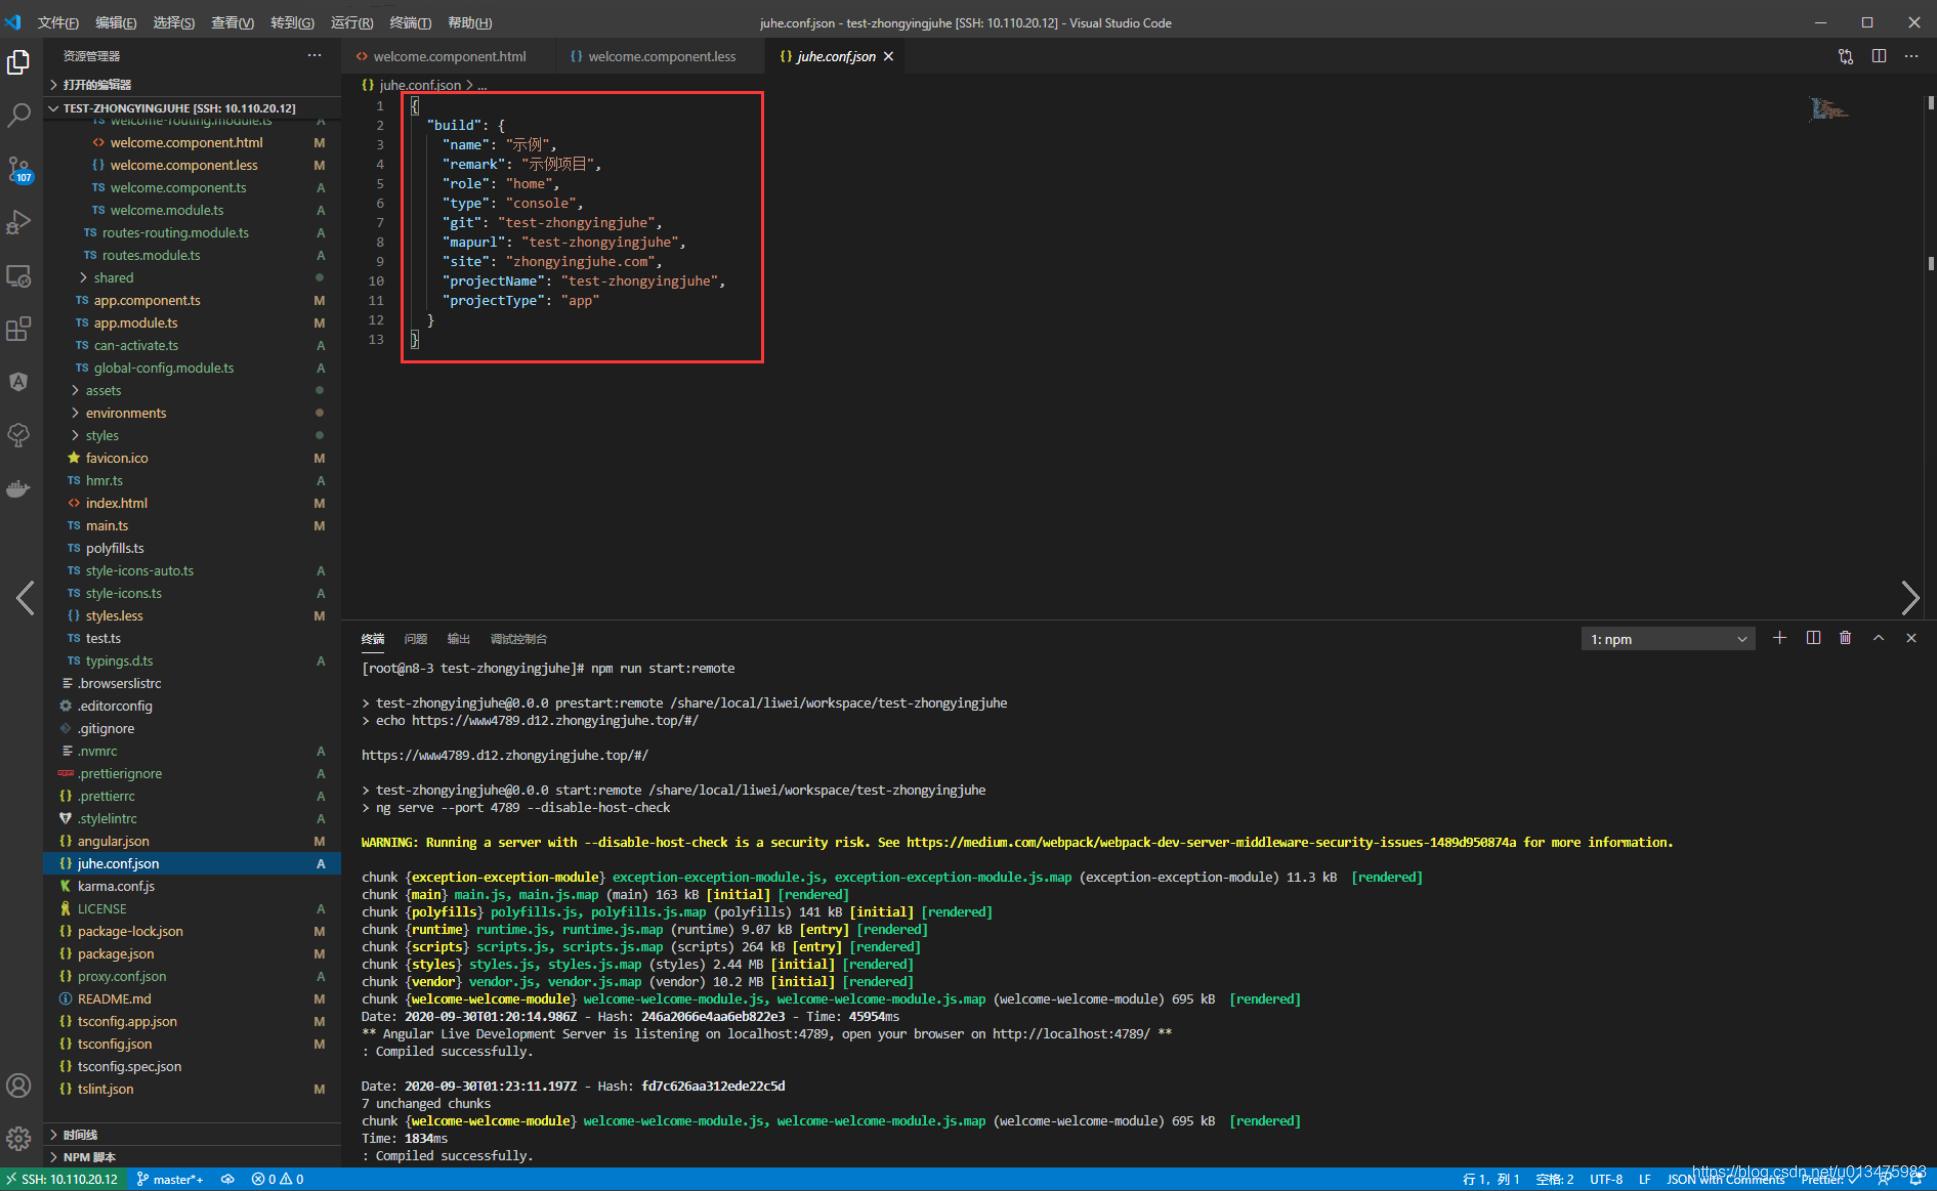The width and height of the screenshot is (1937, 1191).
Task: Open the Search view in activity bar
Action: [19, 116]
